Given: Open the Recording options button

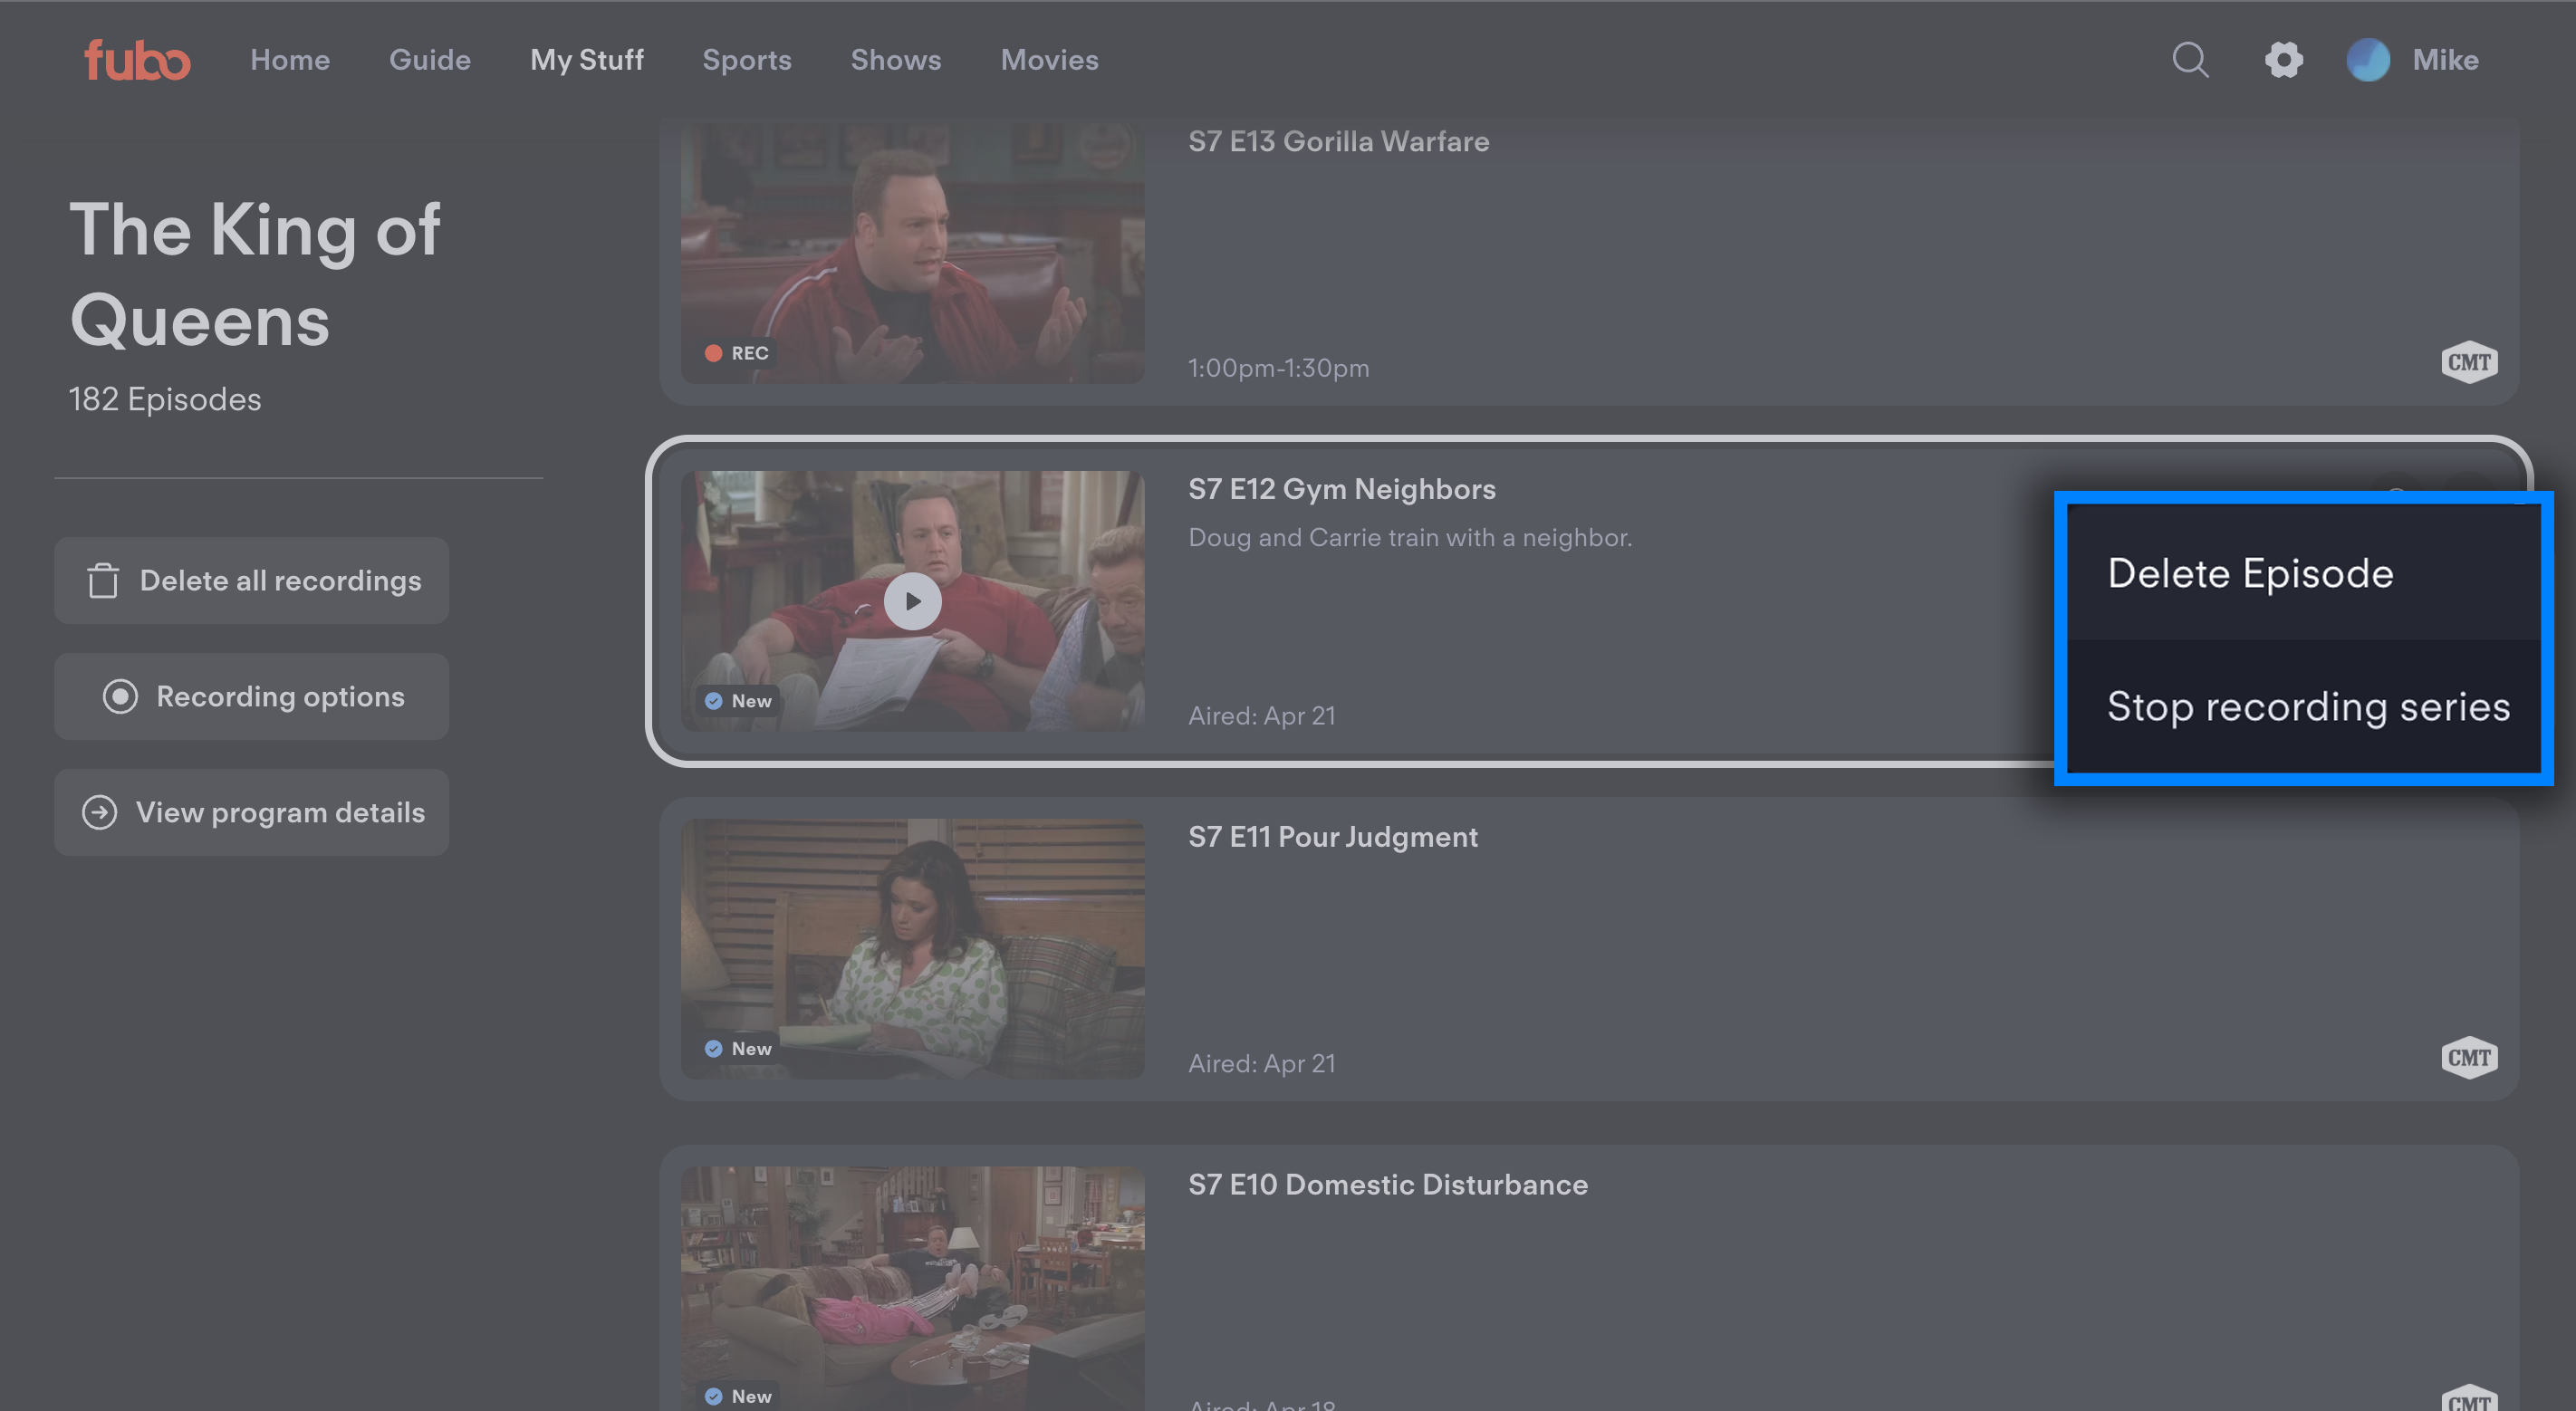Looking at the screenshot, I should point(251,696).
